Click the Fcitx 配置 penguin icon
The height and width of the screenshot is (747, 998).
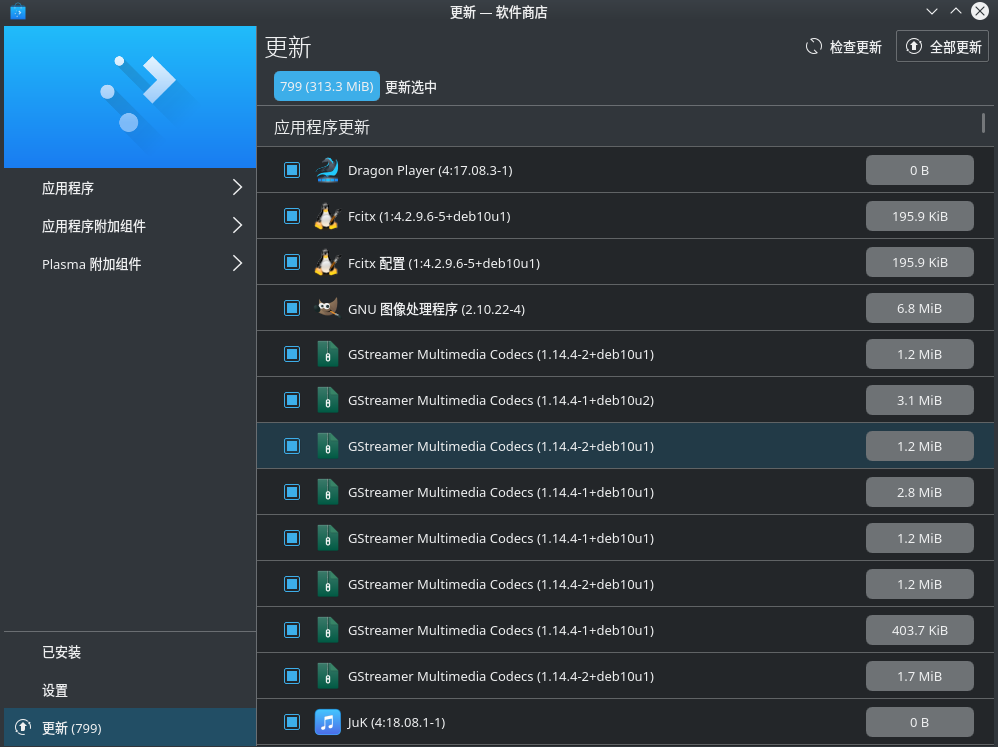pyautogui.click(x=327, y=262)
